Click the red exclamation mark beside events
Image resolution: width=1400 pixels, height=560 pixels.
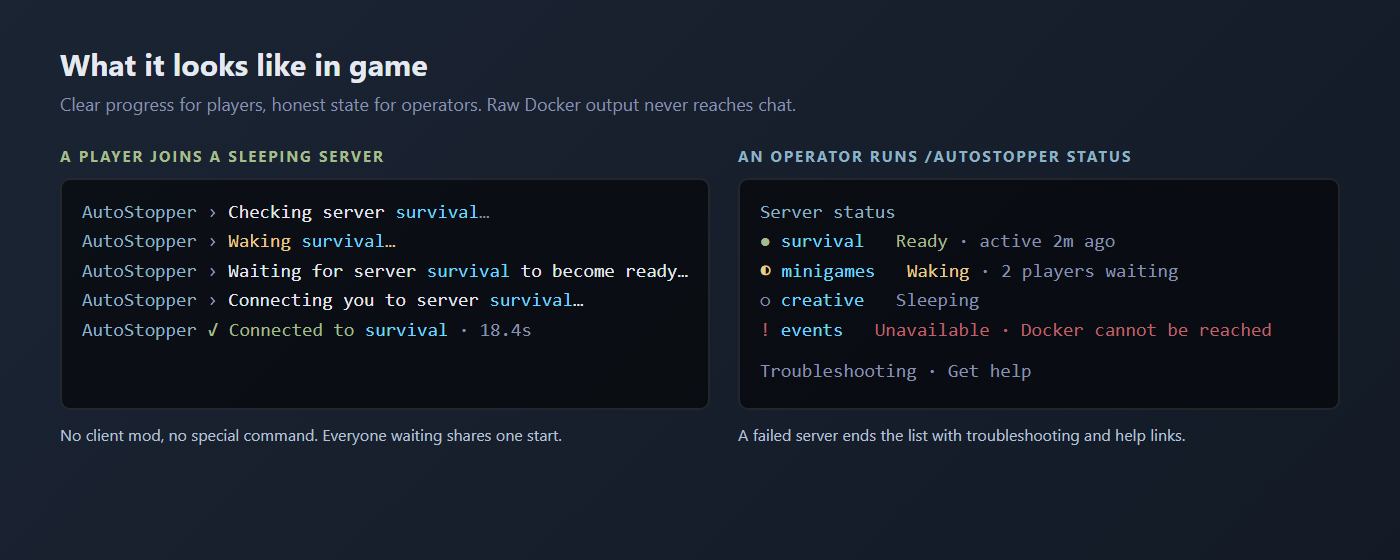tap(765, 330)
